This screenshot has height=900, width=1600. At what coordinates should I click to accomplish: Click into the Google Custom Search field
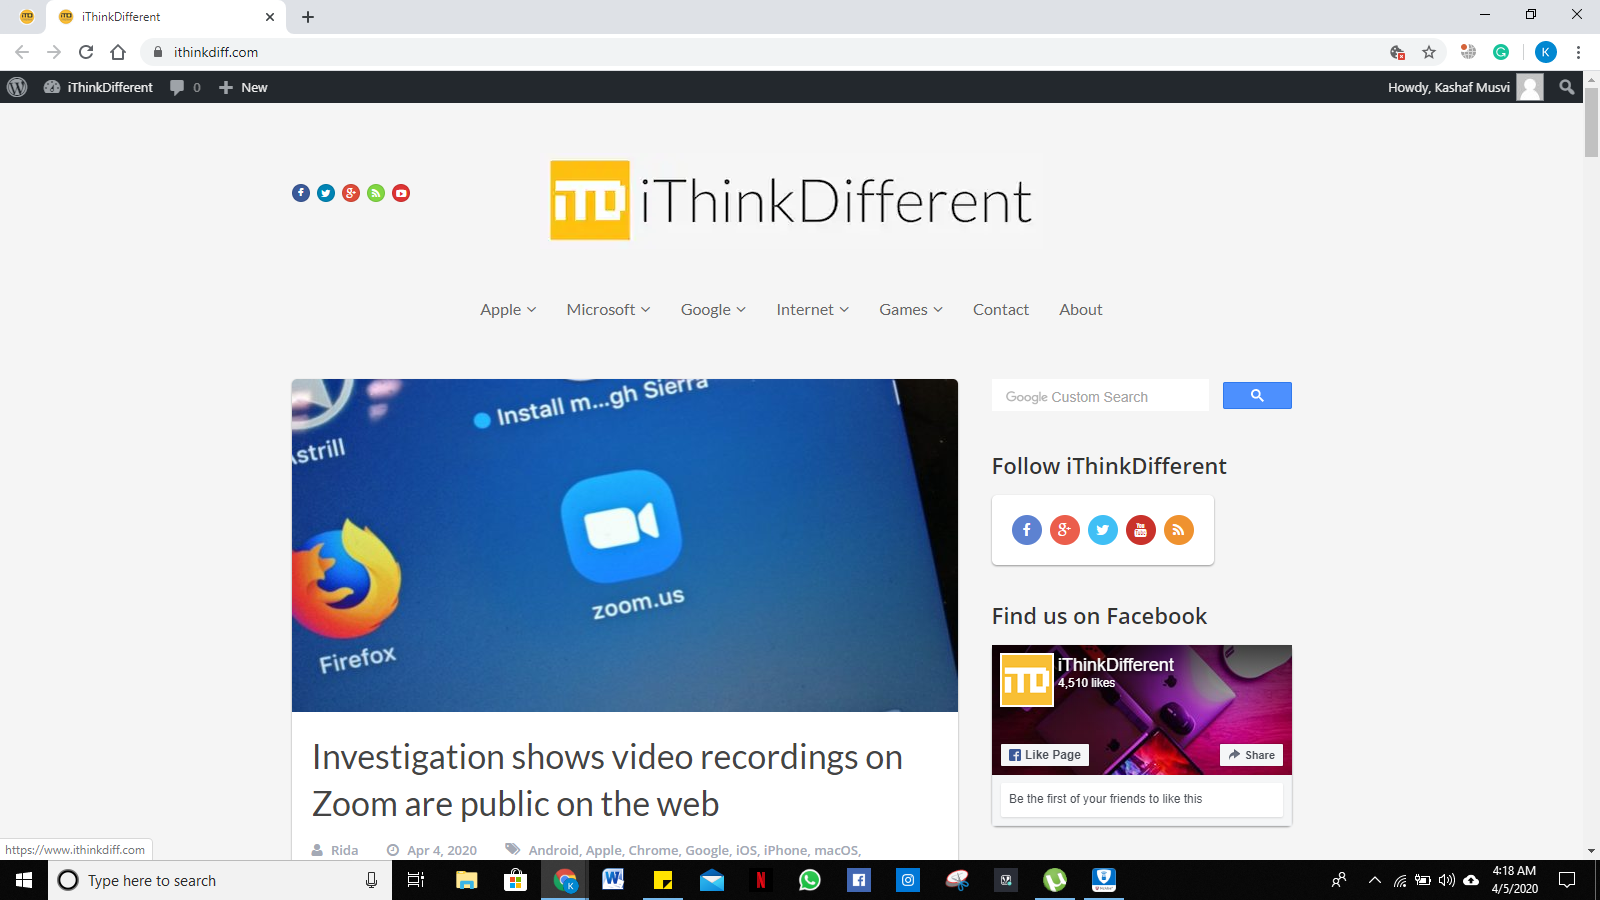pyautogui.click(x=1100, y=397)
